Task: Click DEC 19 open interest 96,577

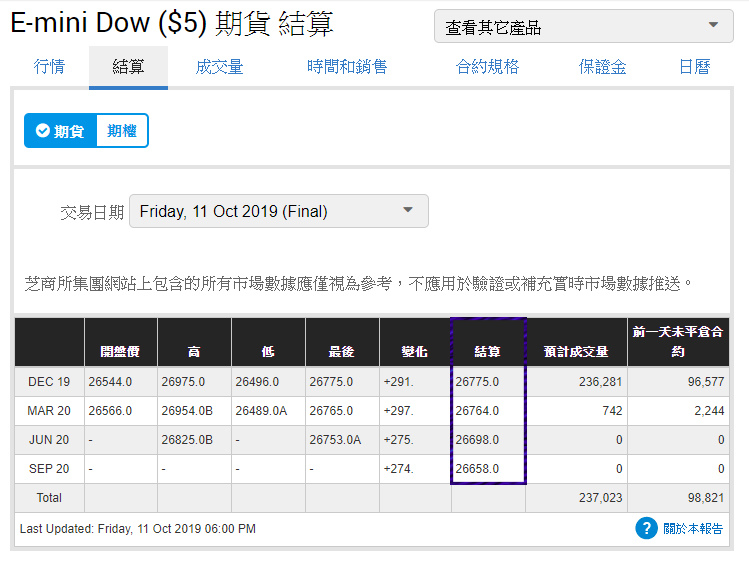Action: coord(706,382)
